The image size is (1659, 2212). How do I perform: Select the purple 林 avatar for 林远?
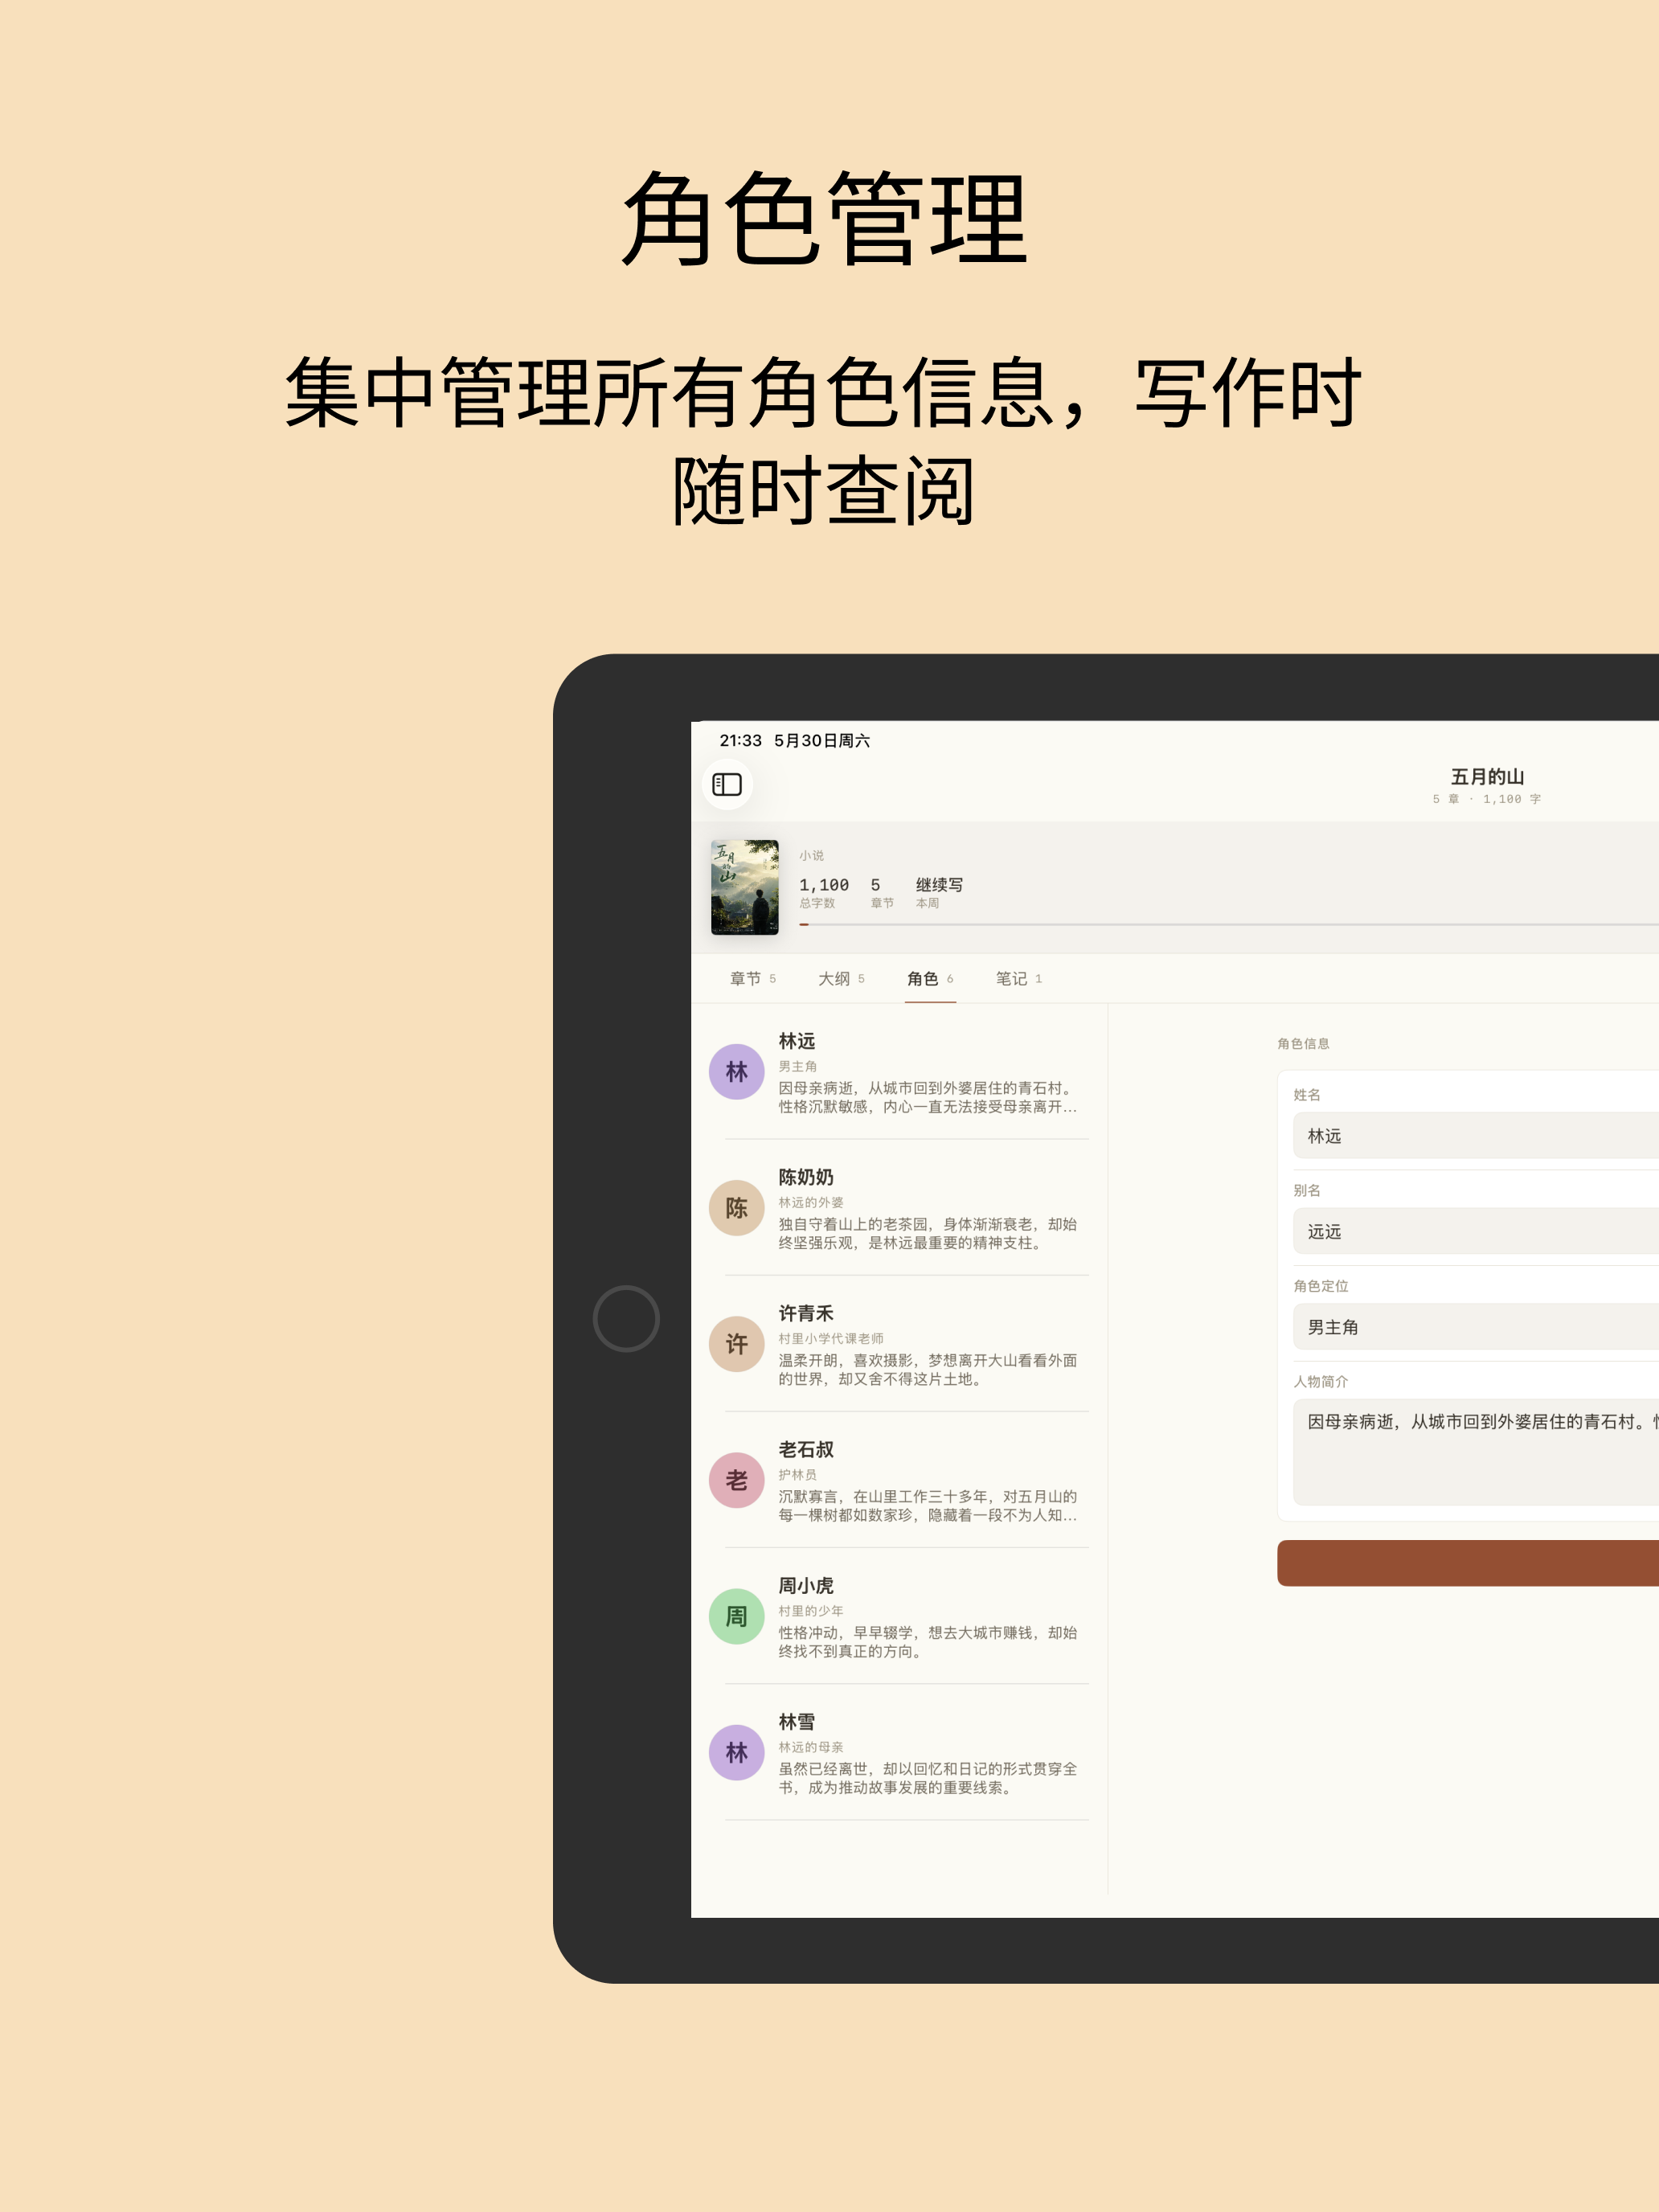pos(737,1072)
